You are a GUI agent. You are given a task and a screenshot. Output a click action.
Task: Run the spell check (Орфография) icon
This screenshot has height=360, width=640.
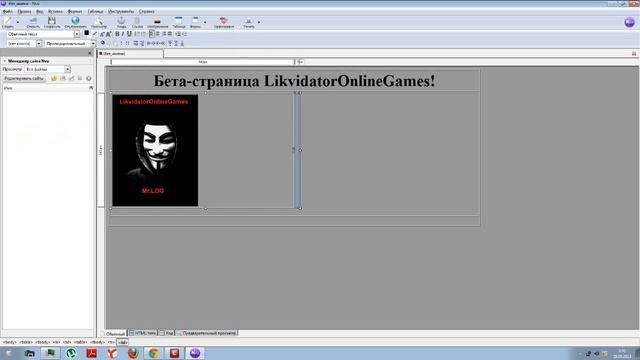coord(224,22)
